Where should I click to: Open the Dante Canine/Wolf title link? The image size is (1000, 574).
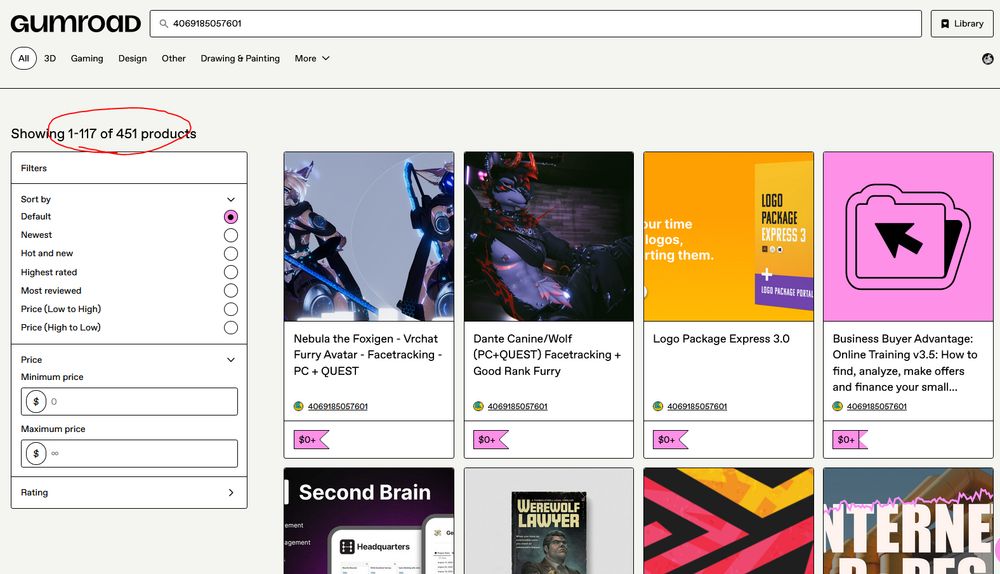click(x=547, y=355)
